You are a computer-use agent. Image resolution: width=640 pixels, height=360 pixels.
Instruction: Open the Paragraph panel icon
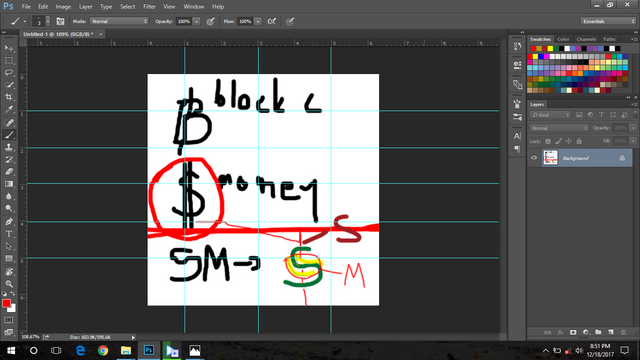pos(517,149)
